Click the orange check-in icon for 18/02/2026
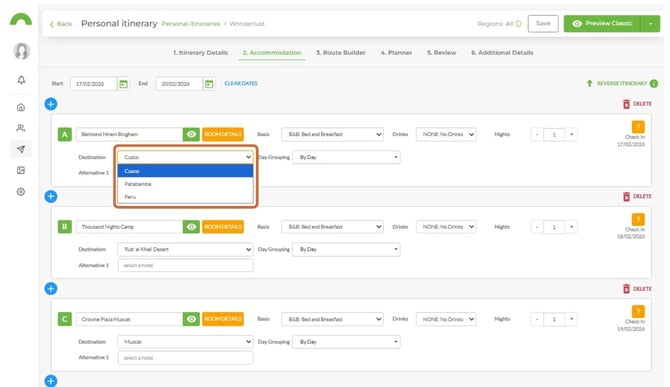The width and height of the screenshot is (670, 387). (638, 220)
